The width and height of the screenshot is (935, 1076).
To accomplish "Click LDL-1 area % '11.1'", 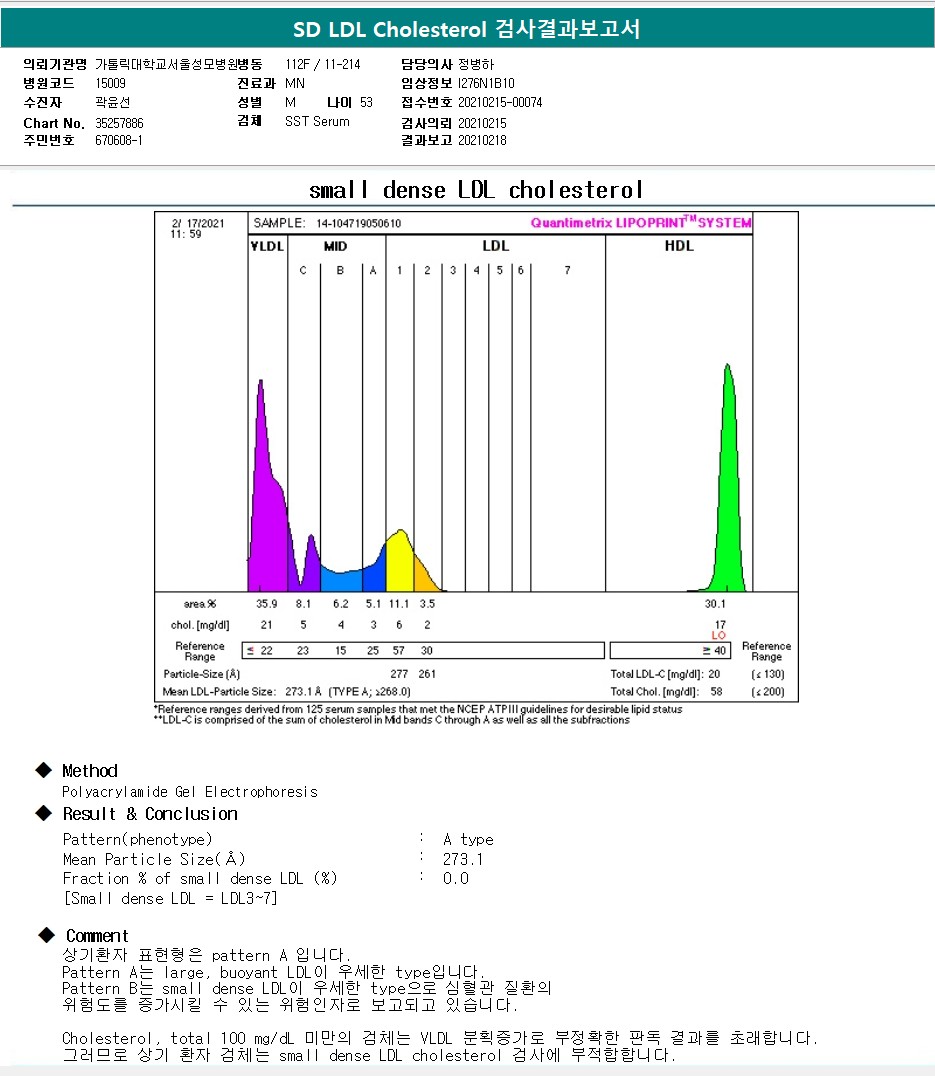I will pyautogui.click(x=399, y=604).
